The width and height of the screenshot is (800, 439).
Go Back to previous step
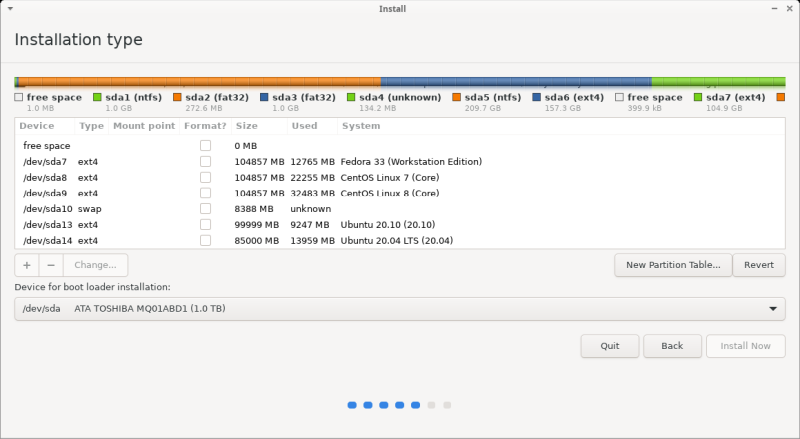(x=672, y=346)
